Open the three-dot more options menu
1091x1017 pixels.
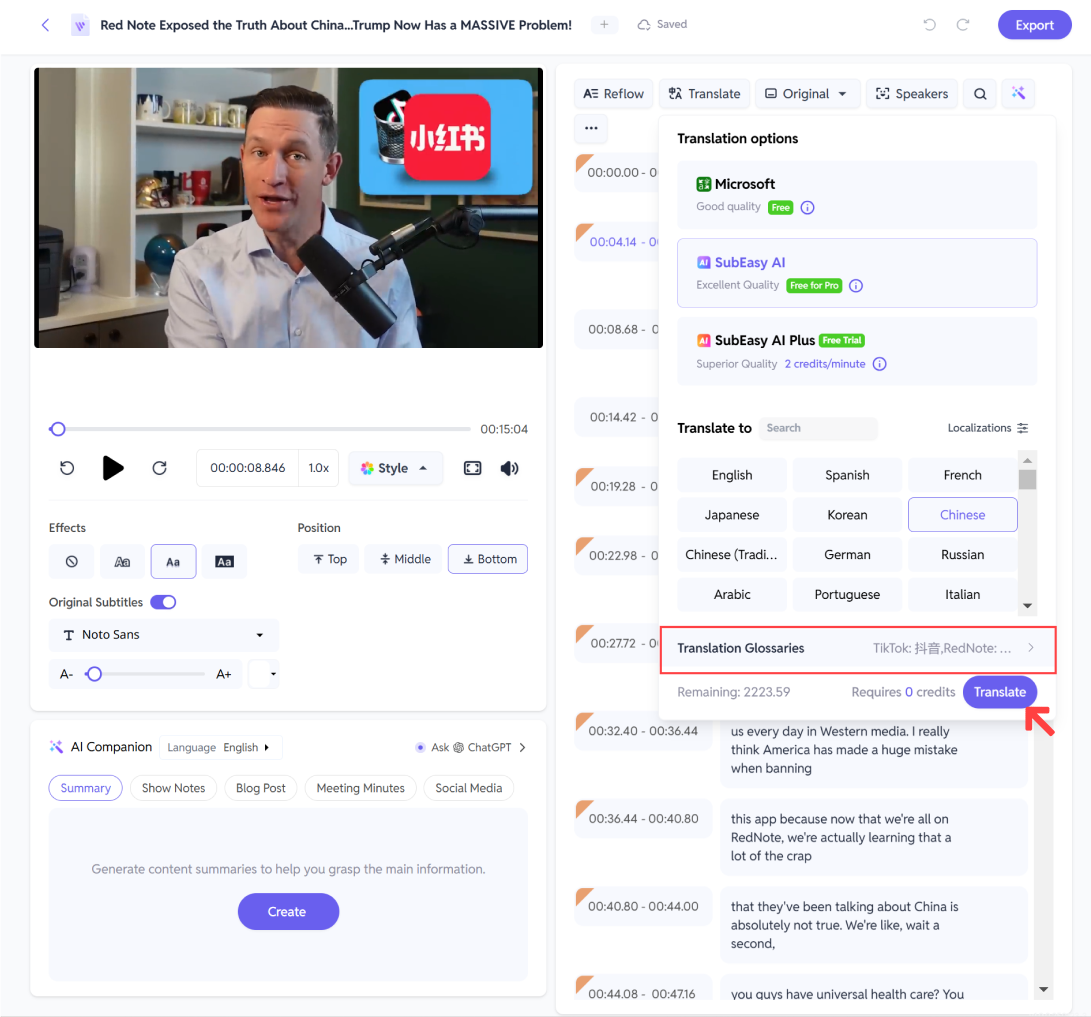[591, 128]
